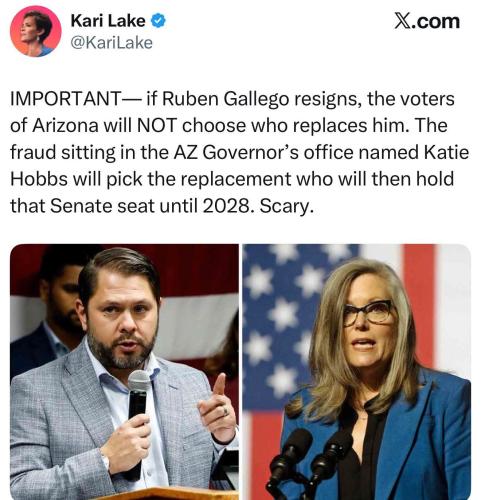Click the ".com" text of X.com

click(436, 21)
